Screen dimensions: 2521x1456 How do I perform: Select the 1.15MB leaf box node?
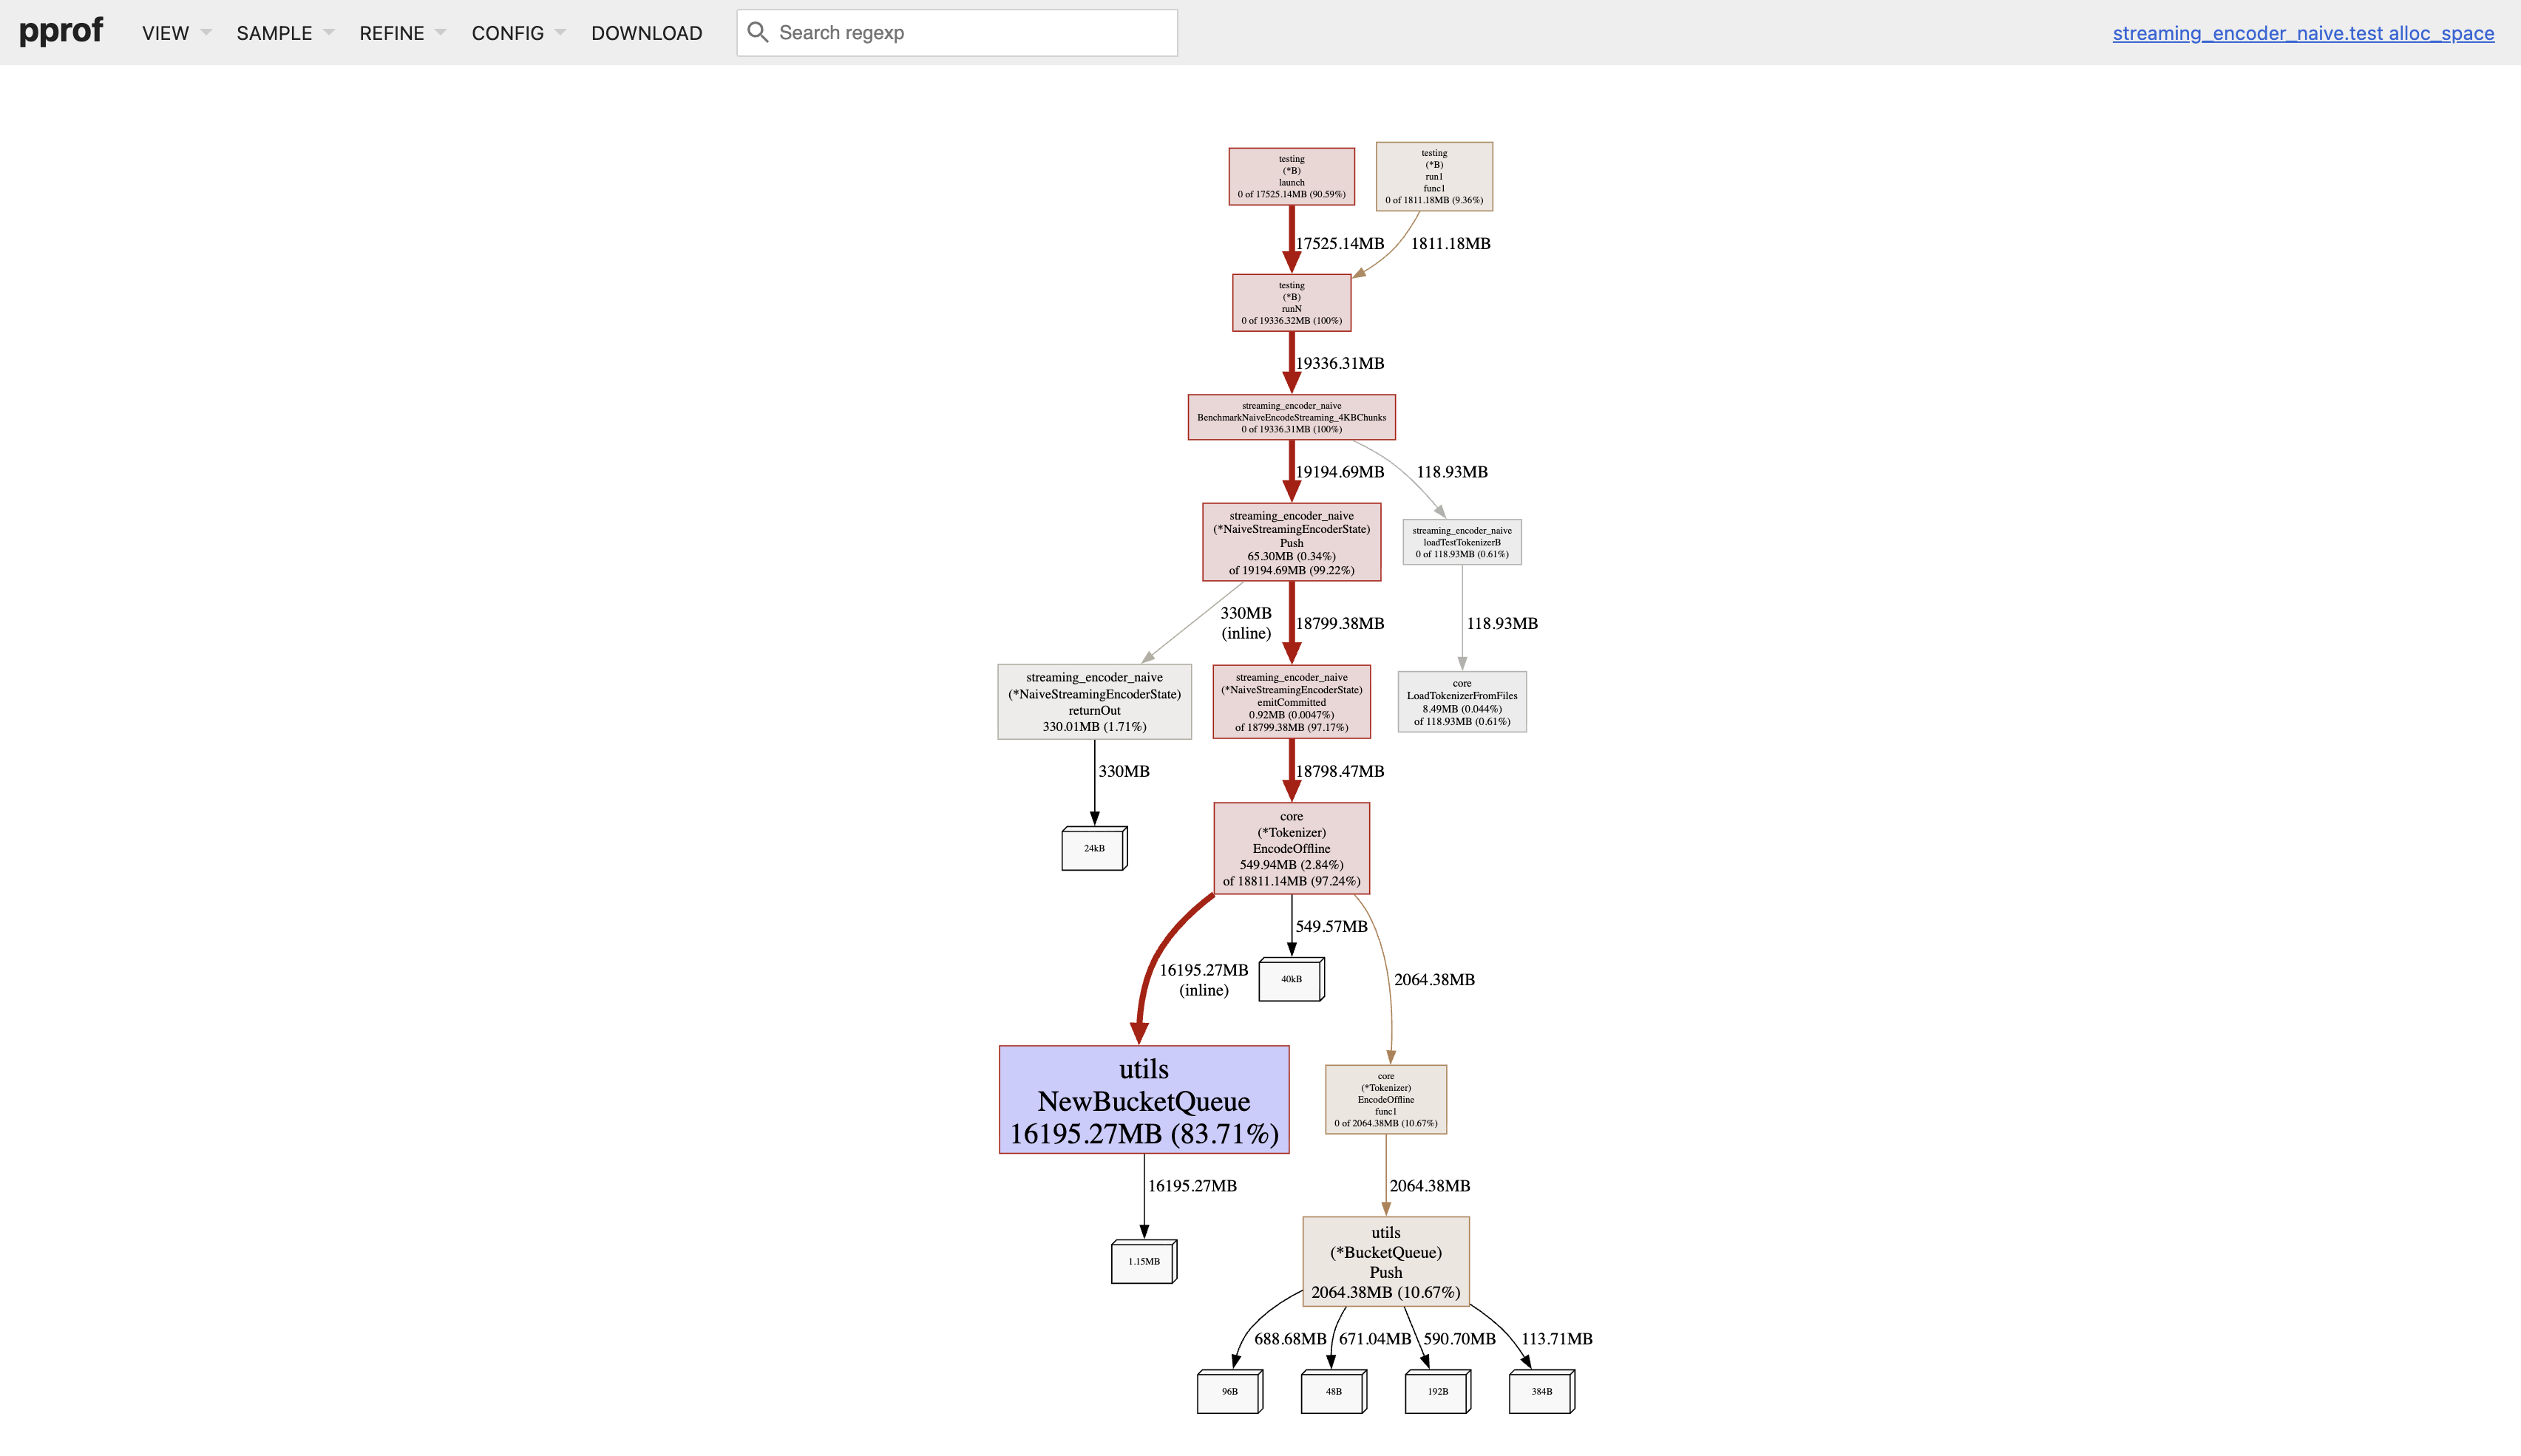click(x=1142, y=1261)
